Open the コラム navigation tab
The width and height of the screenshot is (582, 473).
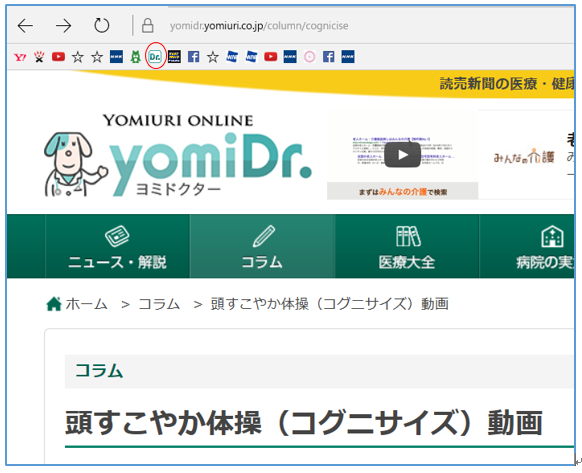262,246
